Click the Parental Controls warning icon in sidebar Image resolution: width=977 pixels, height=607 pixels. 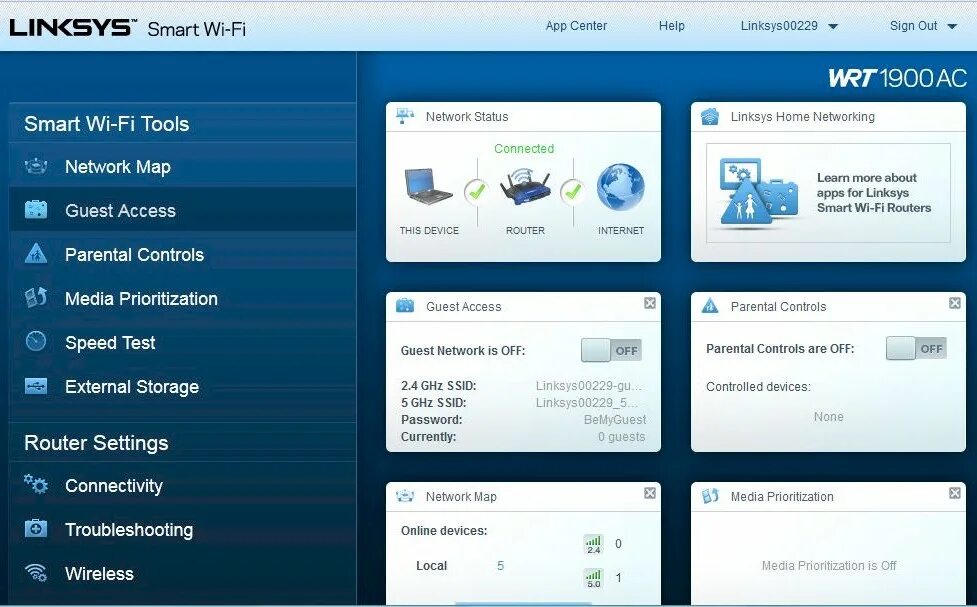tap(36, 253)
